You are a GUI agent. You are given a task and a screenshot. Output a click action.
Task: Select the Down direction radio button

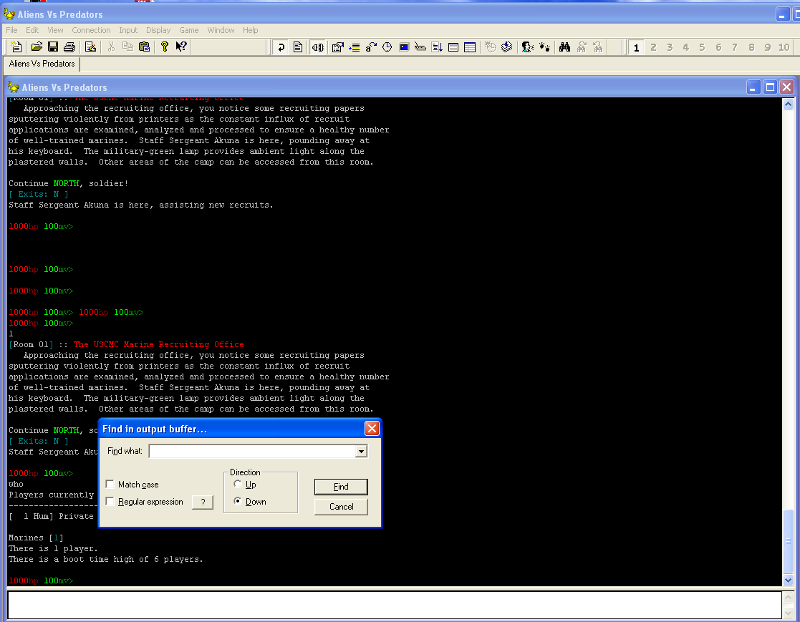(x=237, y=502)
